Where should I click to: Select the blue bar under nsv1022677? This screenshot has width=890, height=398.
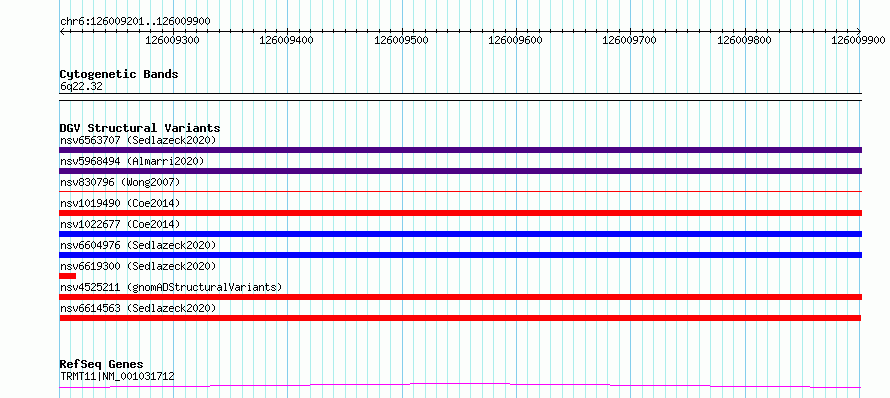tap(460, 234)
